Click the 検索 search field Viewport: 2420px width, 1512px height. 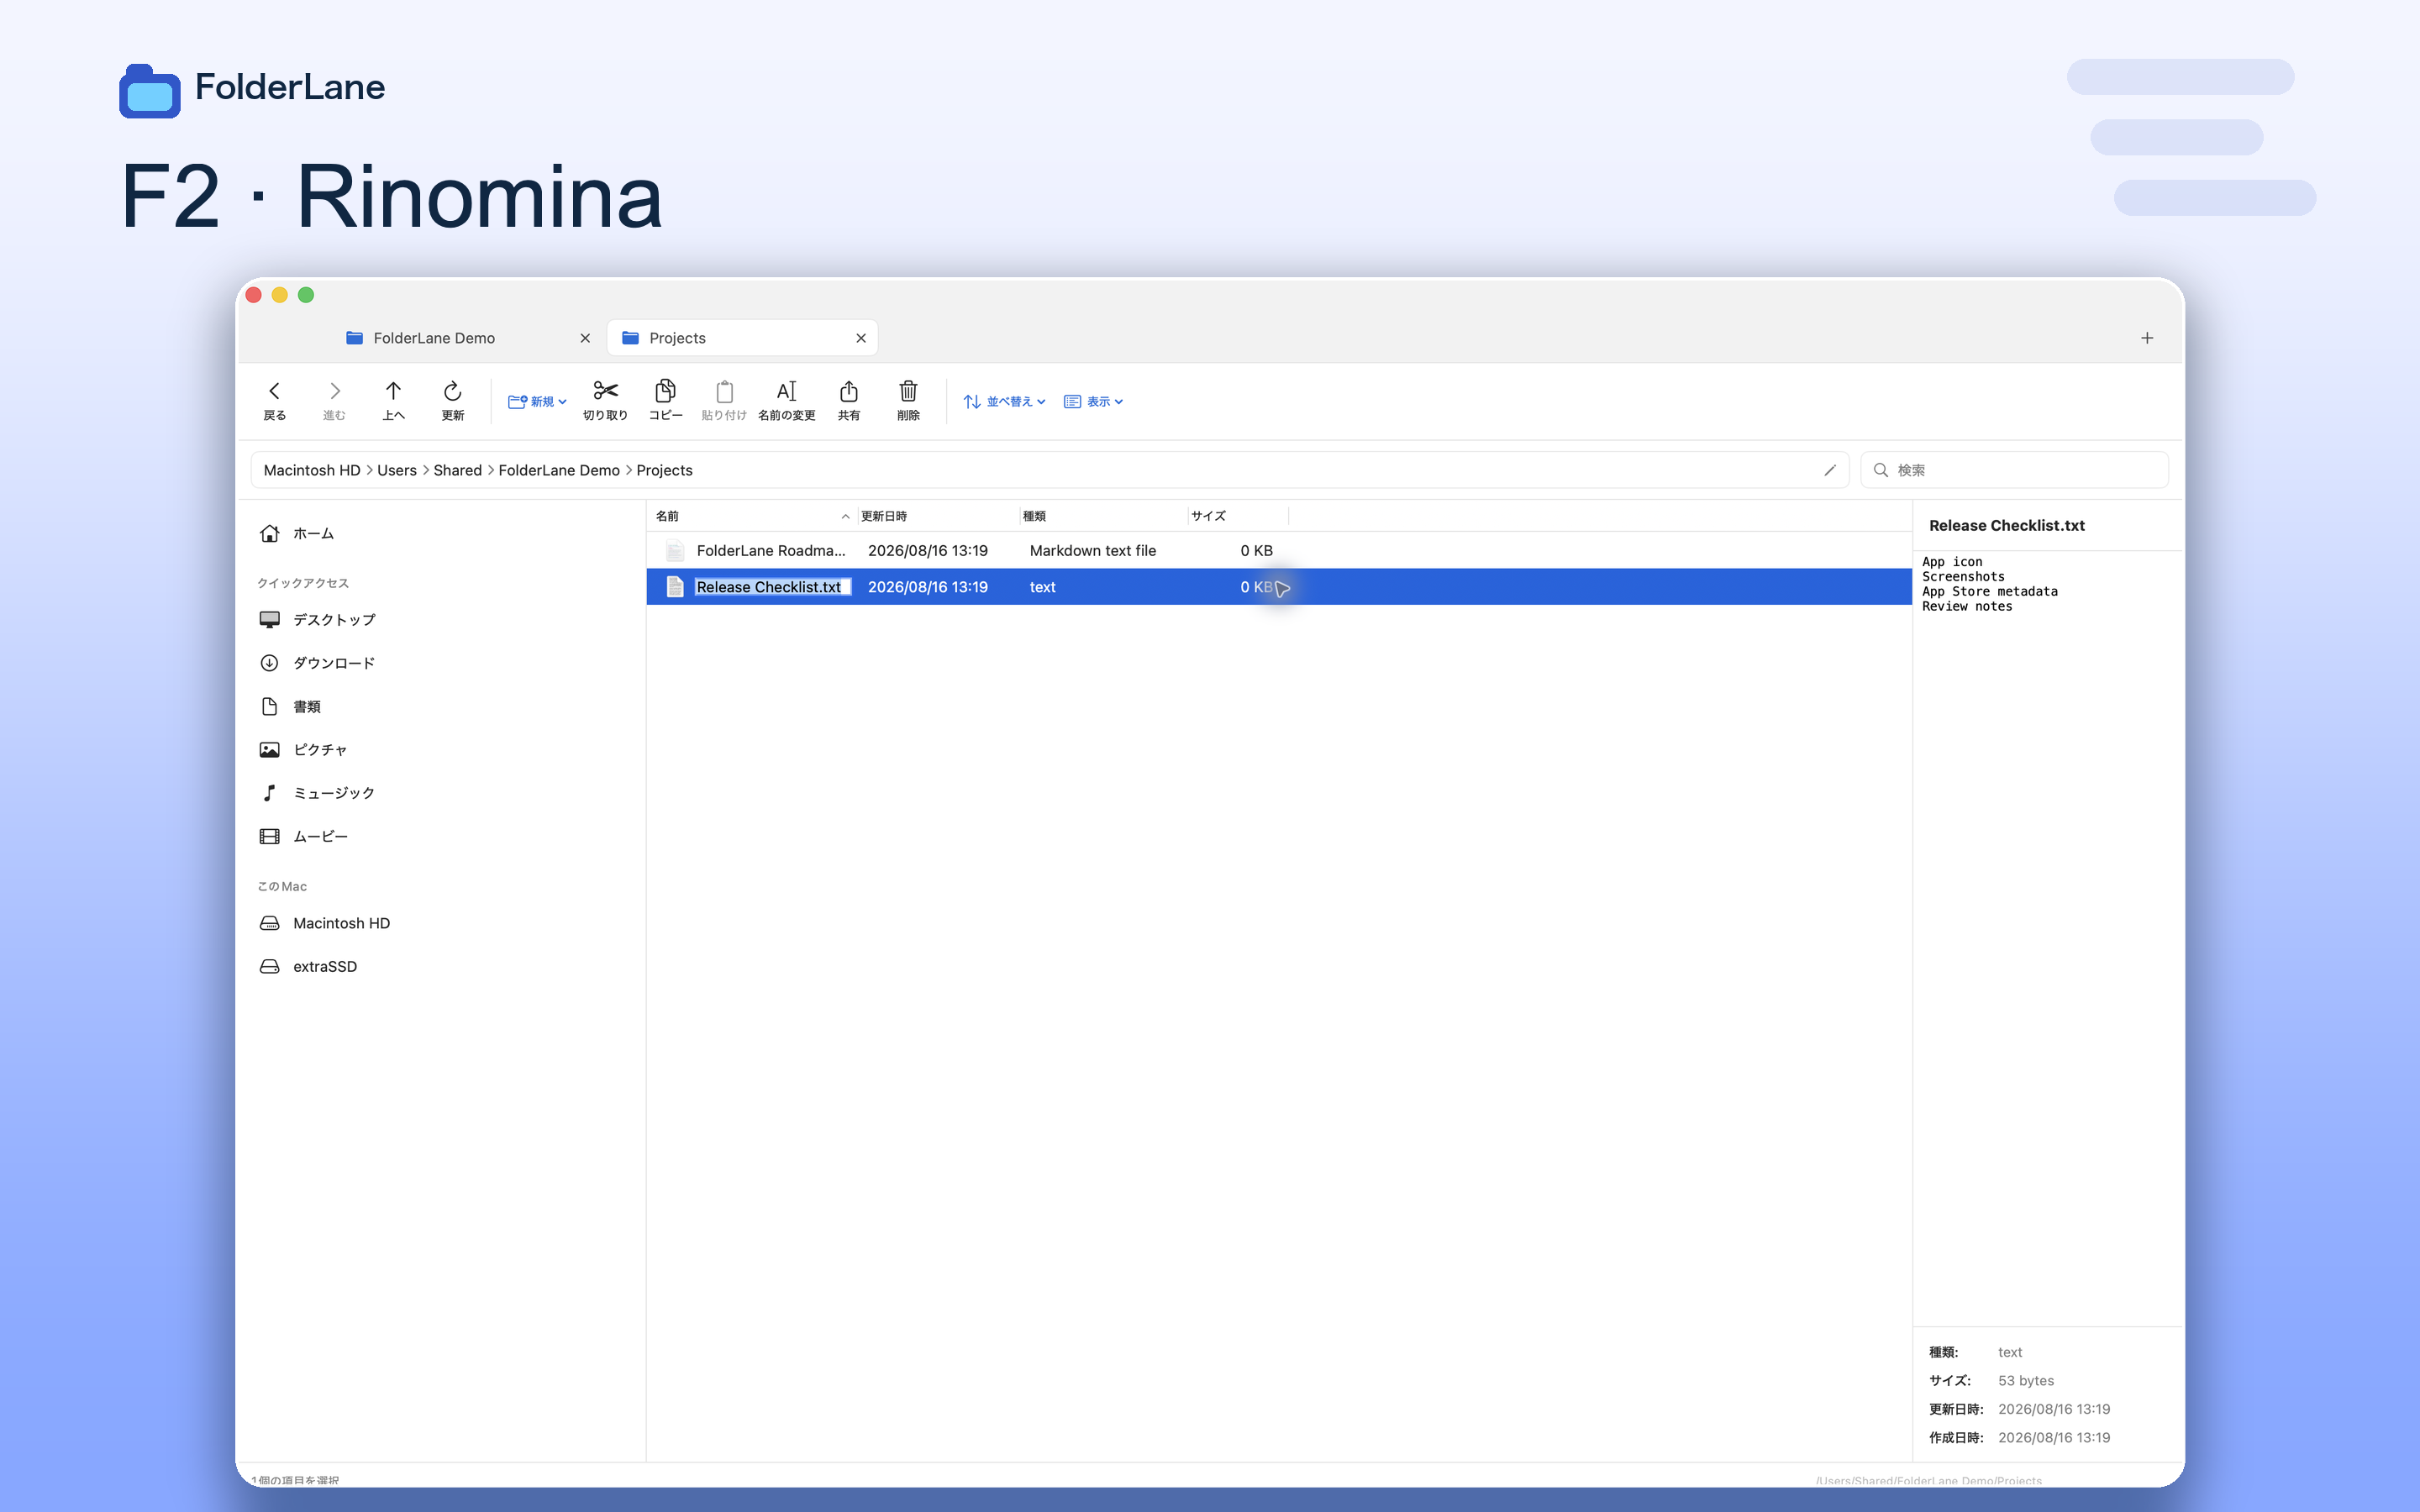coord(2014,470)
